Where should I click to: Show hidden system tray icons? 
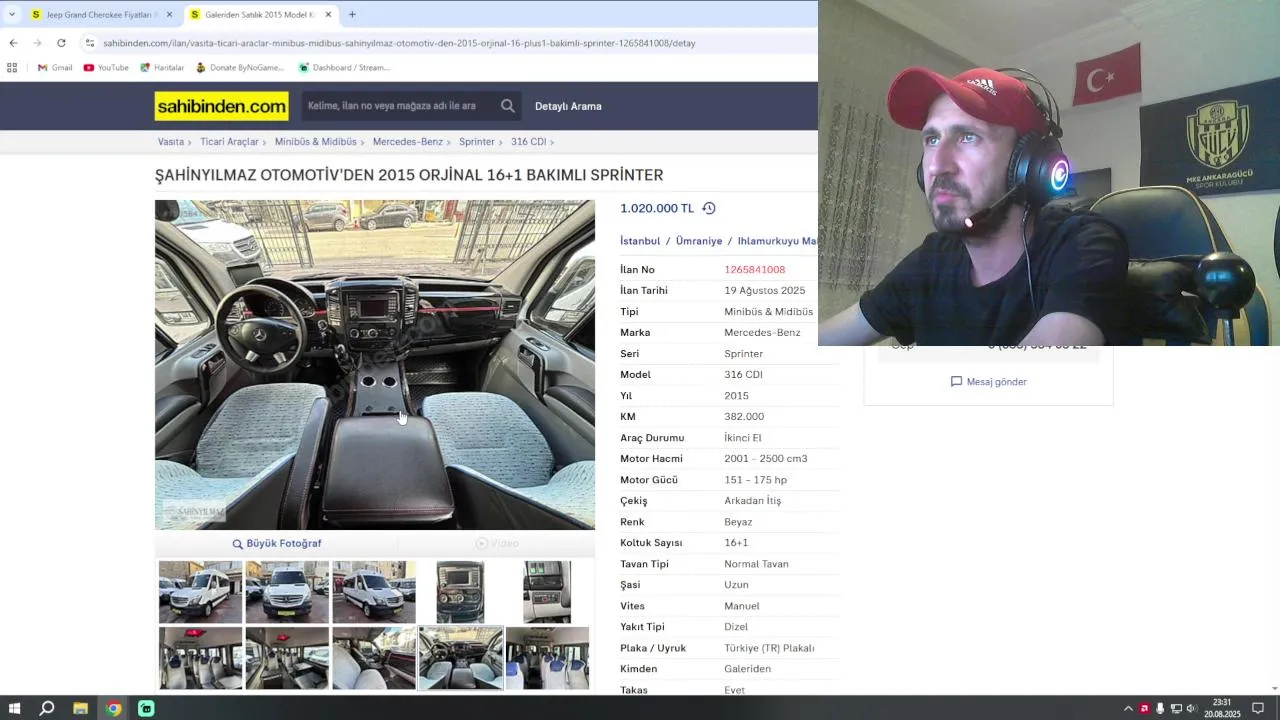pyautogui.click(x=1128, y=709)
